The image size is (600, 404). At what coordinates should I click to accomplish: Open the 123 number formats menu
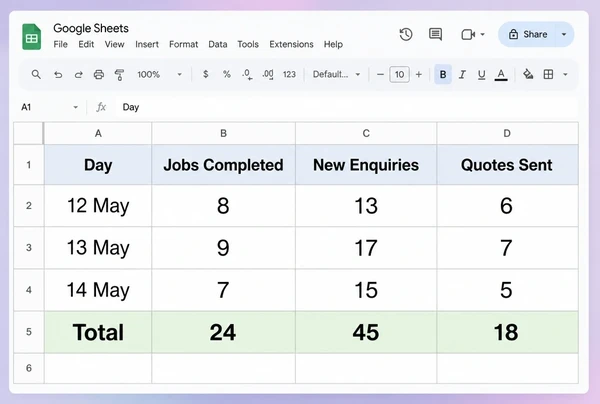tap(289, 74)
